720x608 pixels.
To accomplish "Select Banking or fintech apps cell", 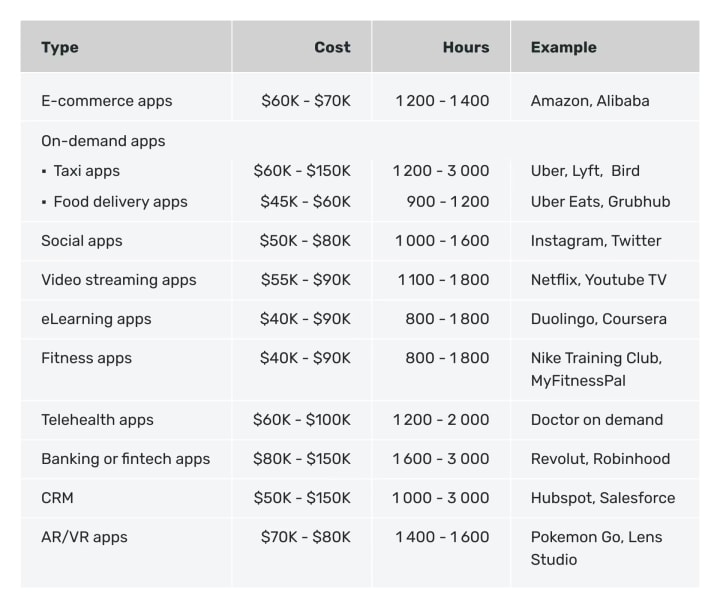I will pyautogui.click(x=125, y=459).
